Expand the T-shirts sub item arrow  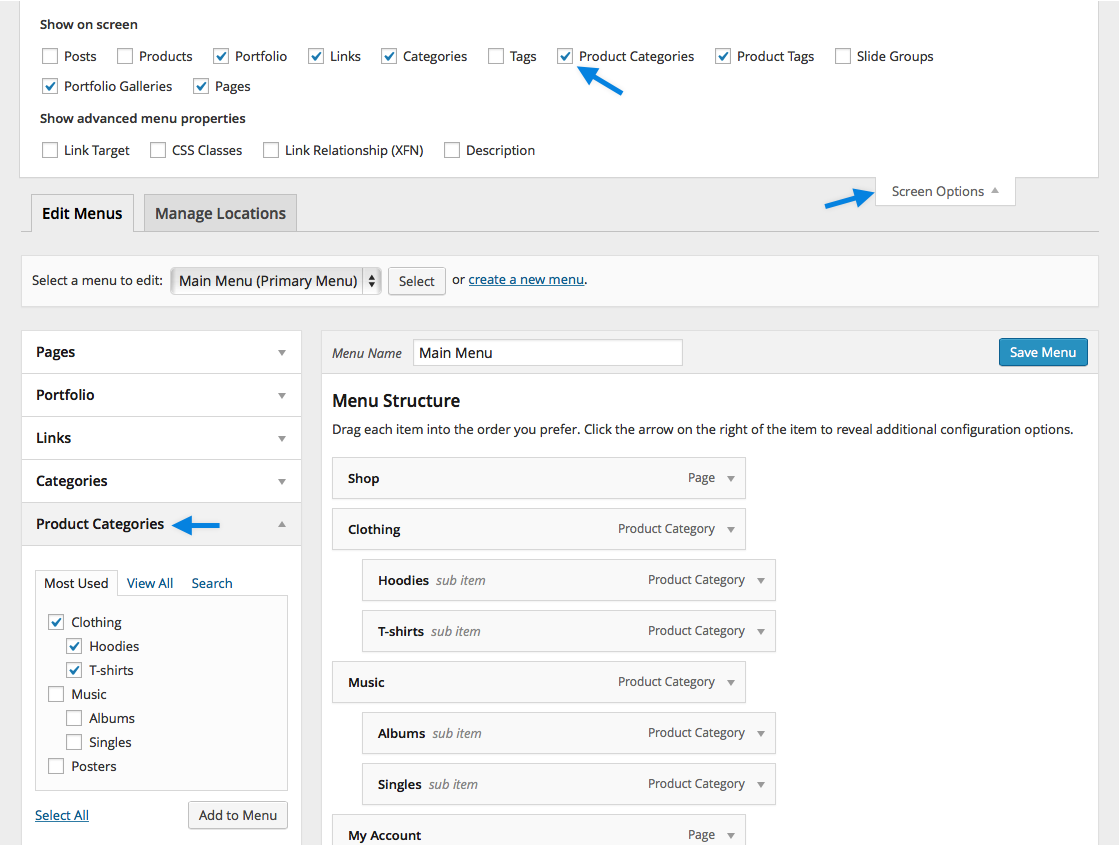tap(761, 632)
